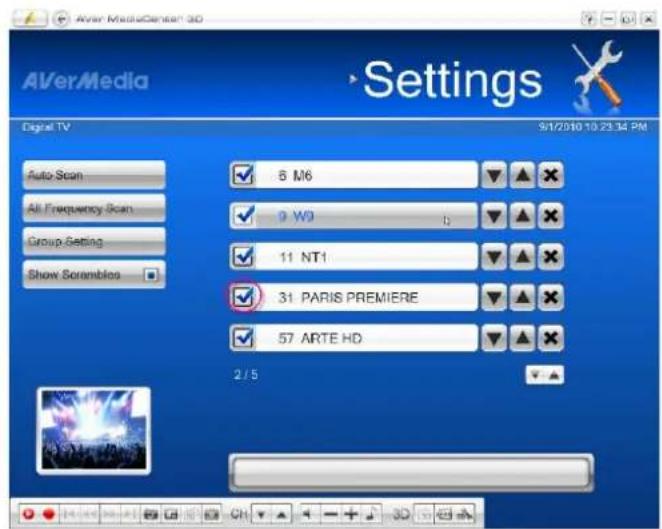
Task: Click the Auto Scan button
Action: [94, 175]
